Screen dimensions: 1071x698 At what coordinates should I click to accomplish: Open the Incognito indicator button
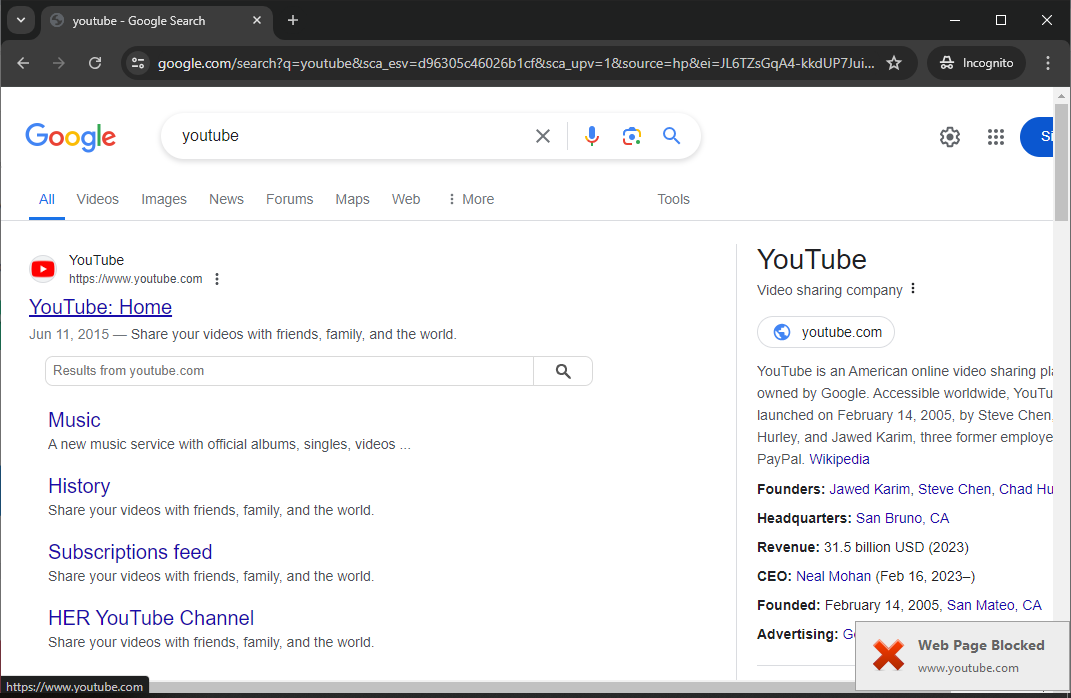pyautogui.click(x=976, y=63)
